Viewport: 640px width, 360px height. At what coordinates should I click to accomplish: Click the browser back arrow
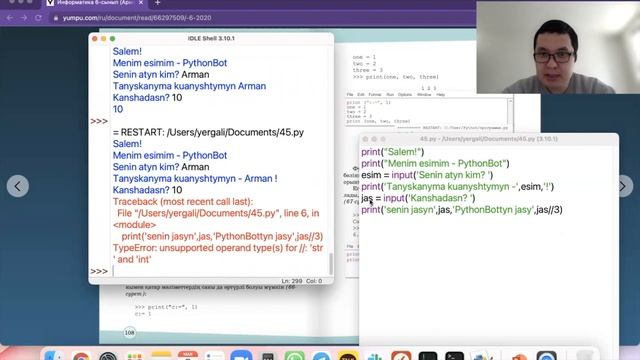[x=9, y=18]
